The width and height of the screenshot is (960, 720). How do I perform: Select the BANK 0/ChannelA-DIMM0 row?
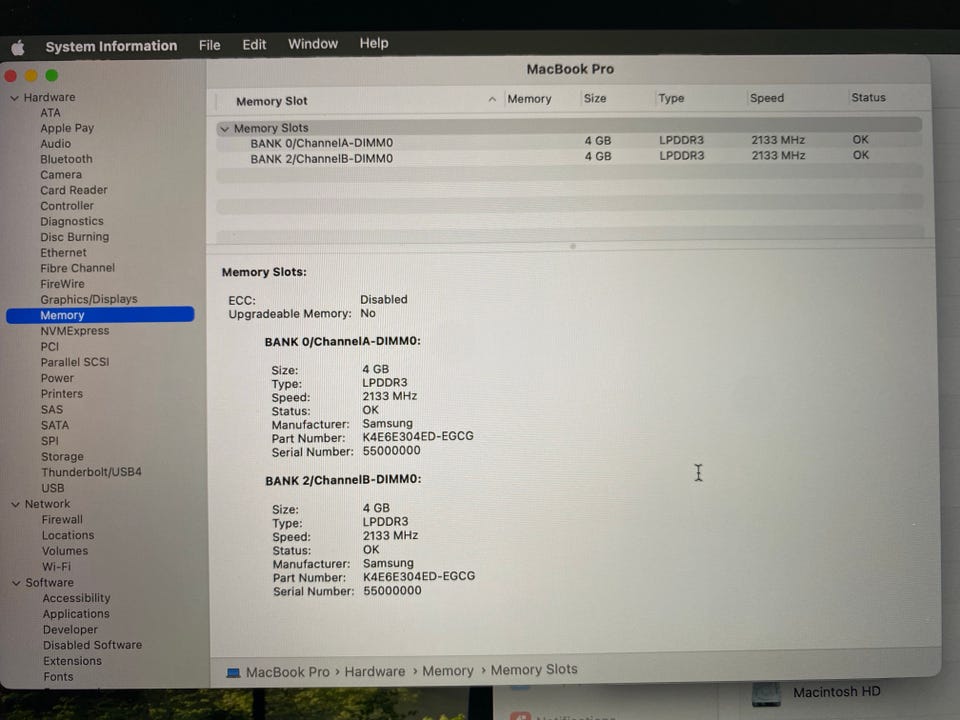pyautogui.click(x=569, y=142)
